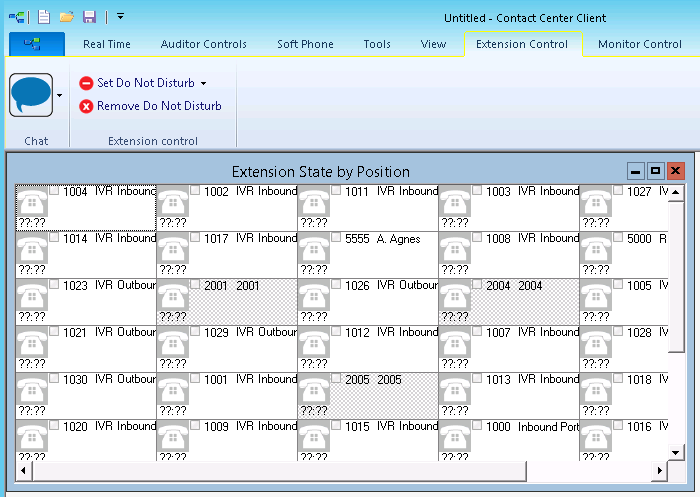Click the vertical scrollbar up arrow
The height and width of the screenshot is (497, 700).
tap(676, 192)
